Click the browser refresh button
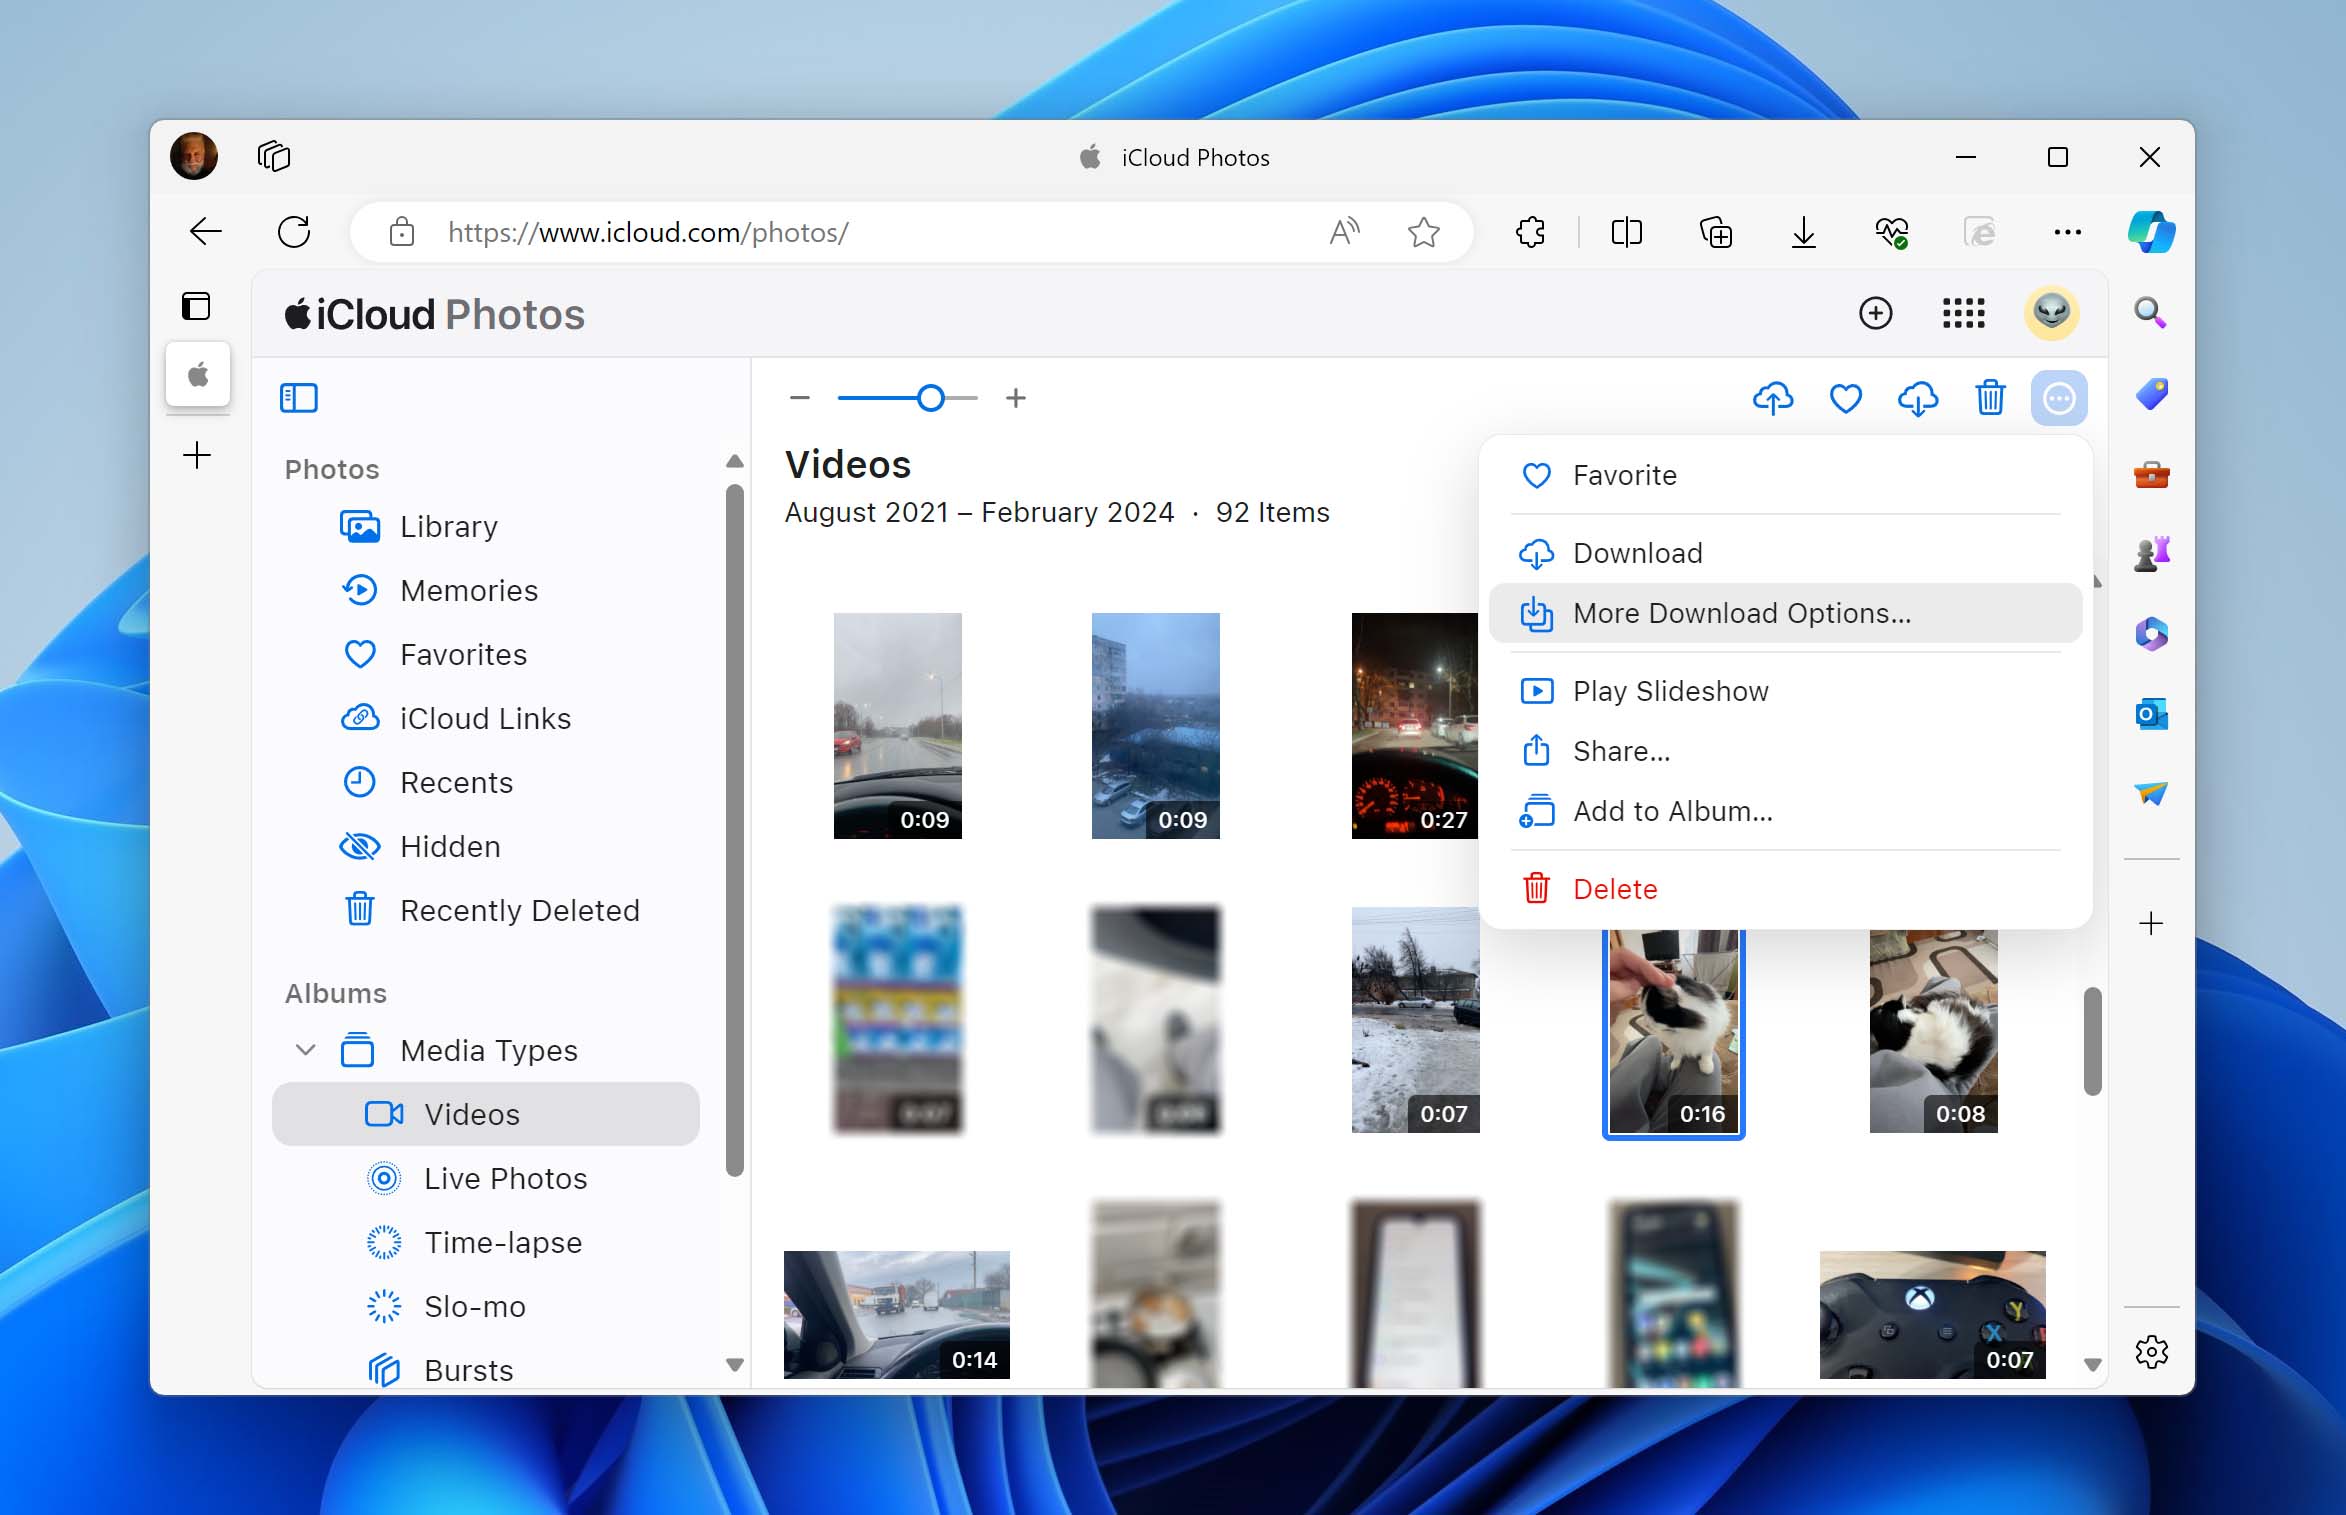Screen dimensions: 2346x1515 click(x=294, y=232)
